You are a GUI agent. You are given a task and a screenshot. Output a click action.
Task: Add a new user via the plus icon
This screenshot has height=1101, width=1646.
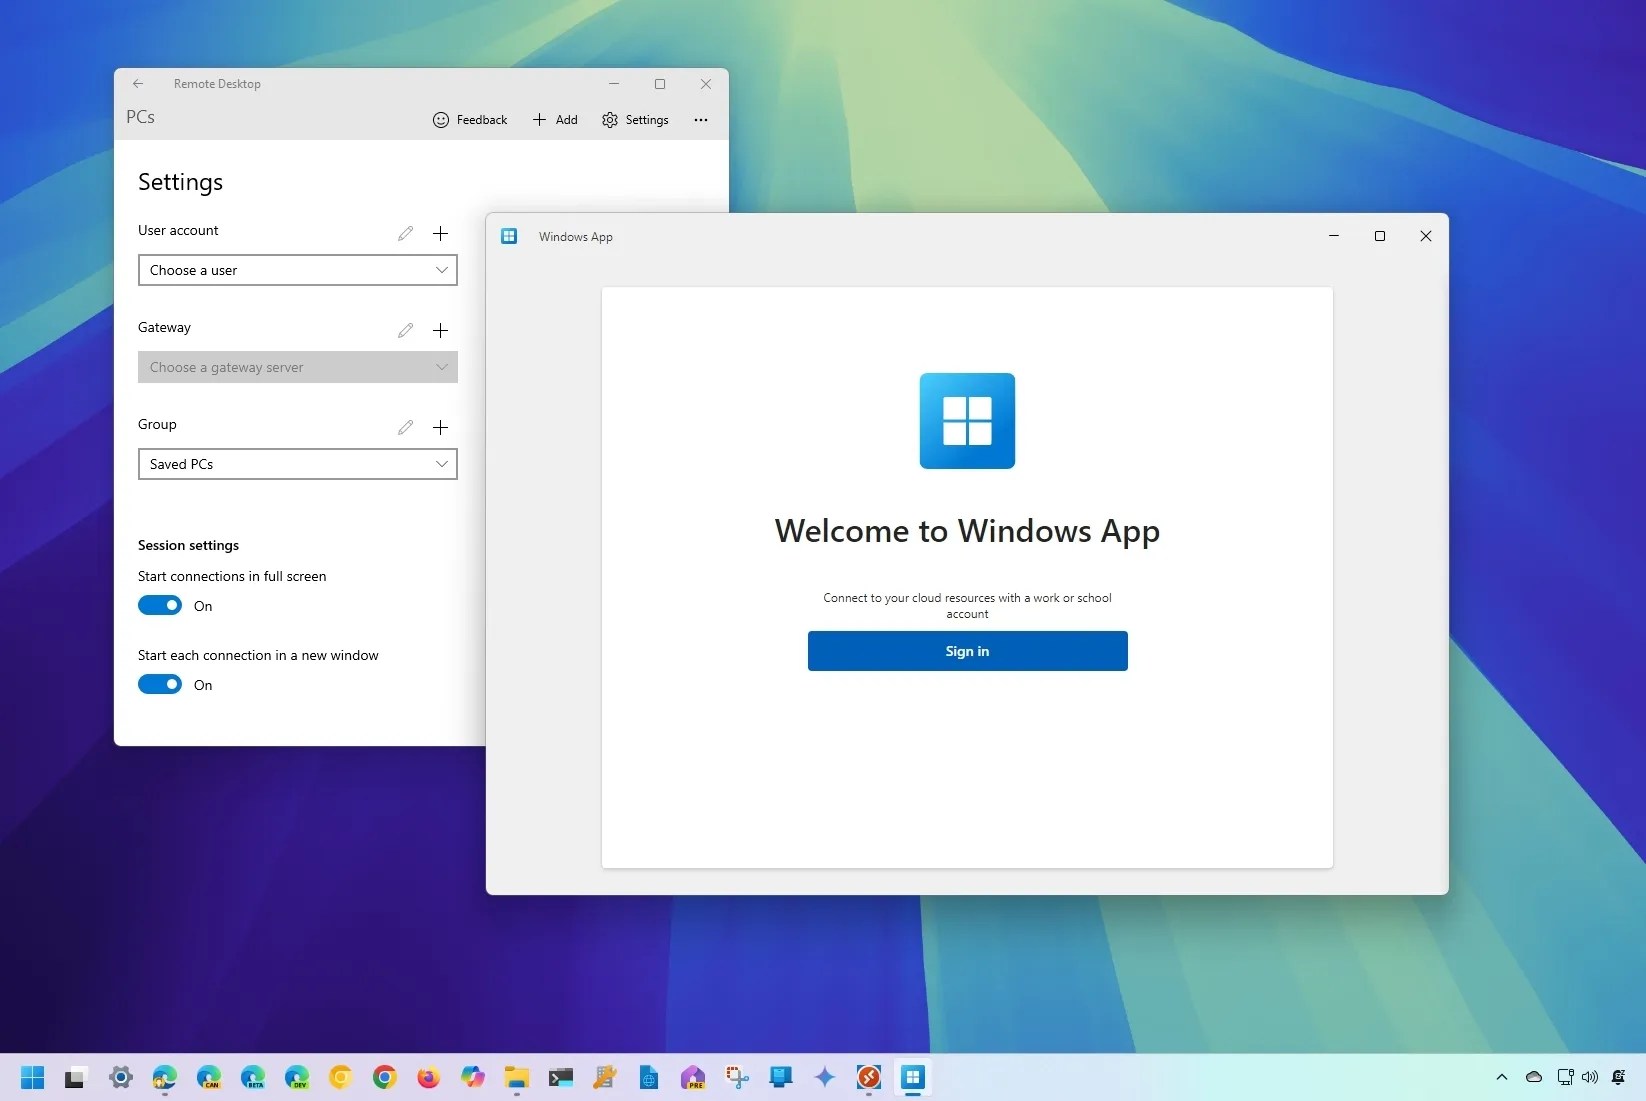point(441,233)
